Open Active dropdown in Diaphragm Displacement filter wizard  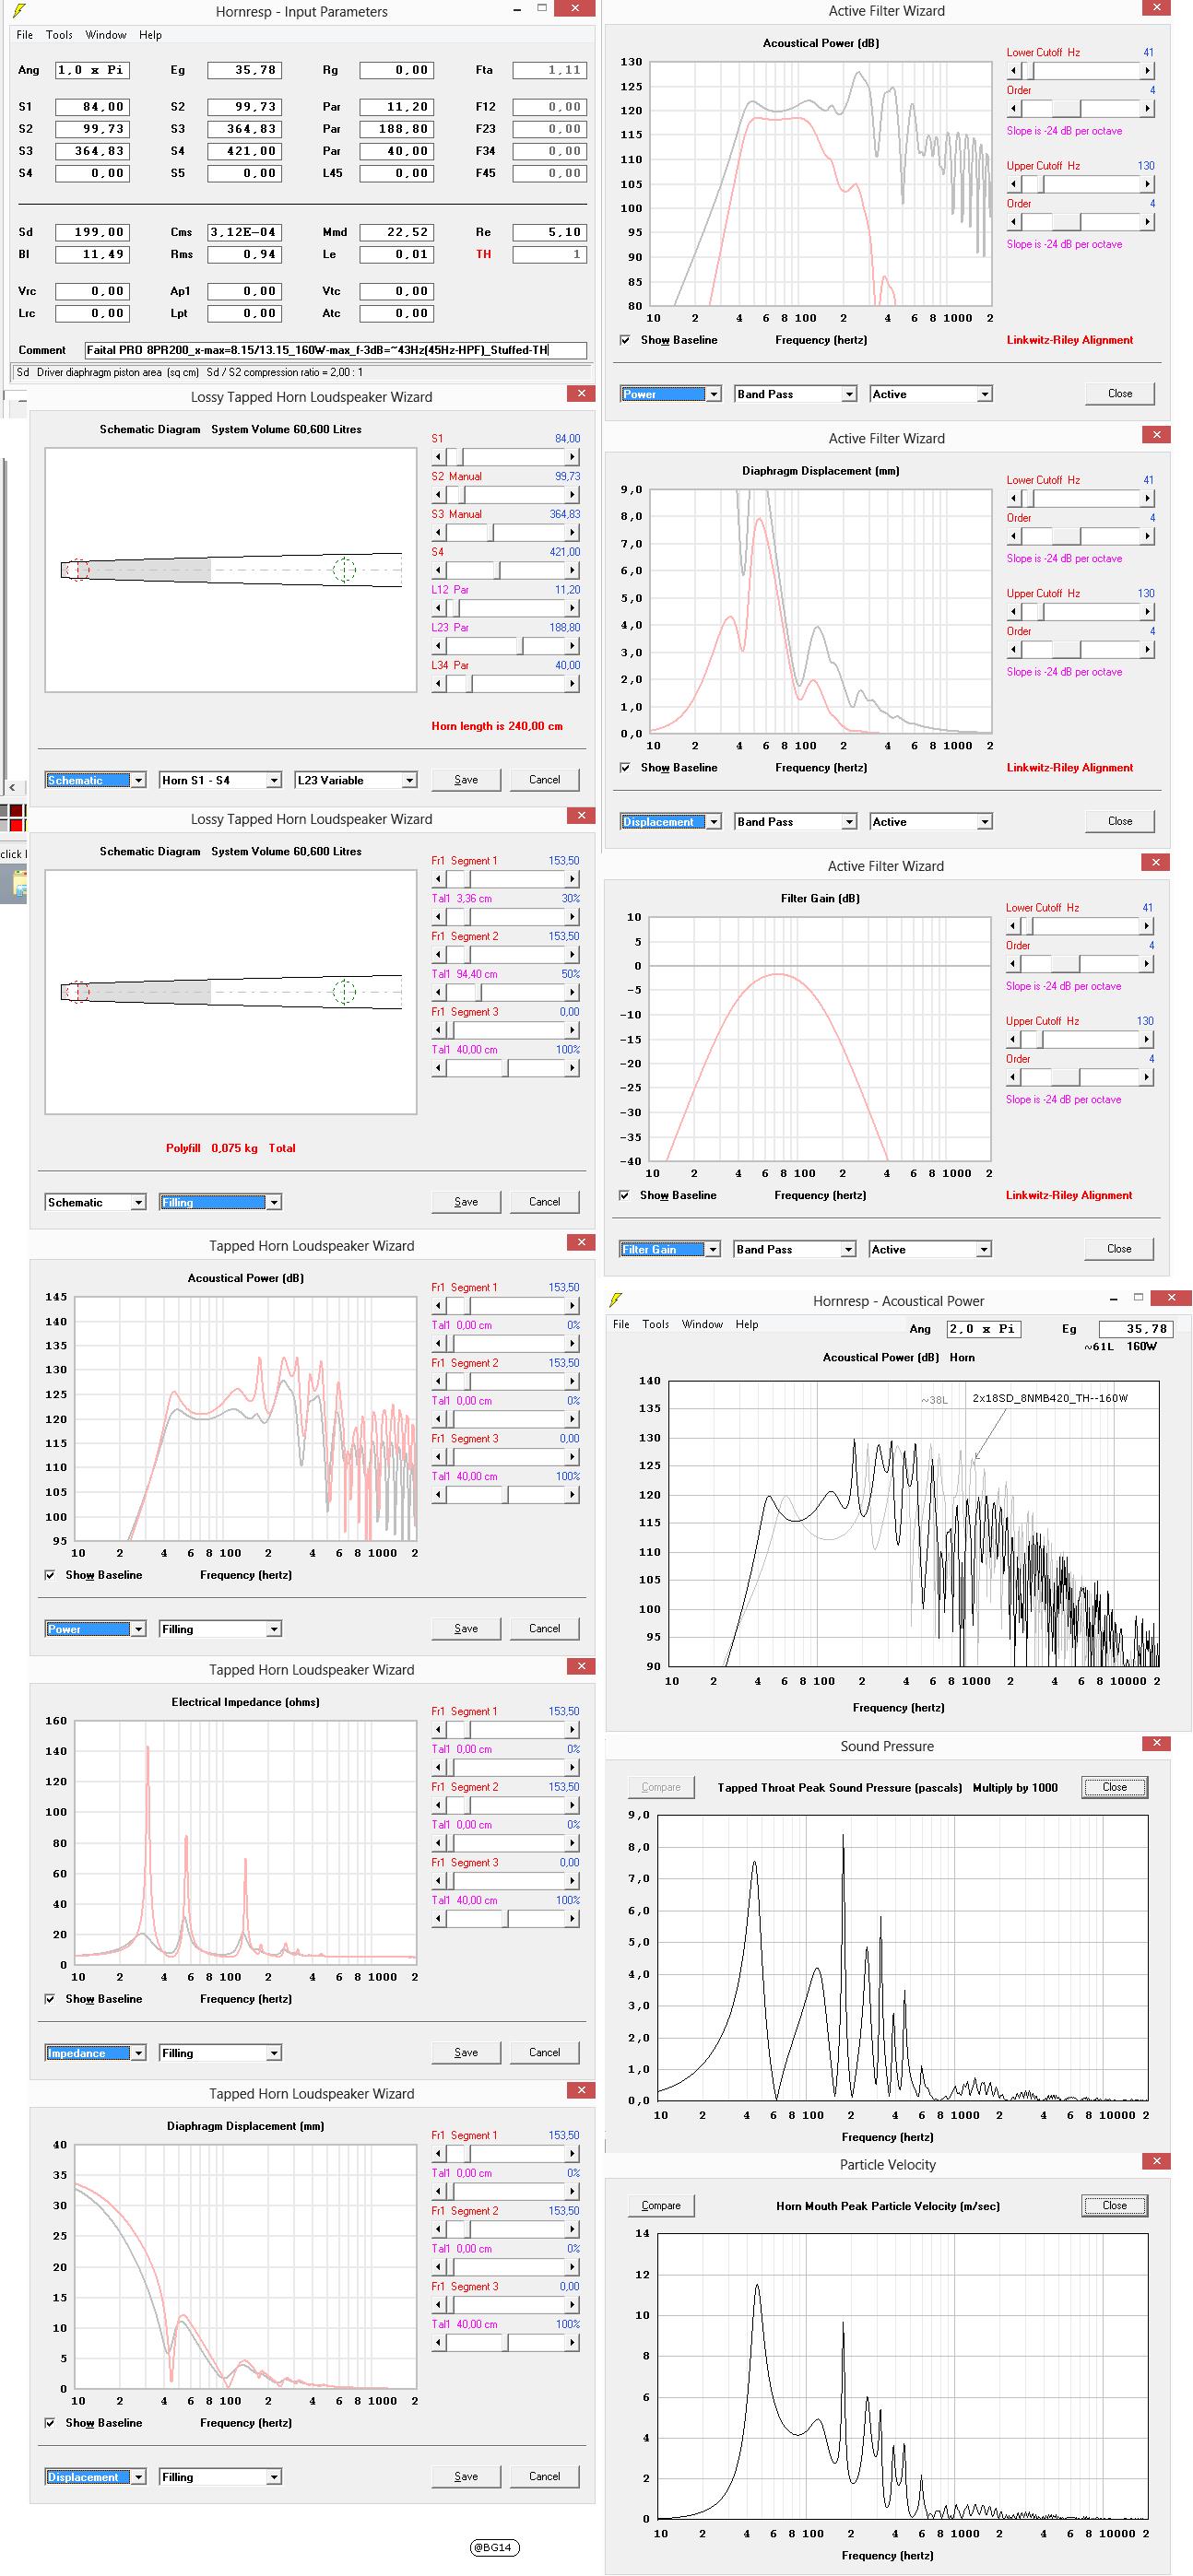click(931, 822)
